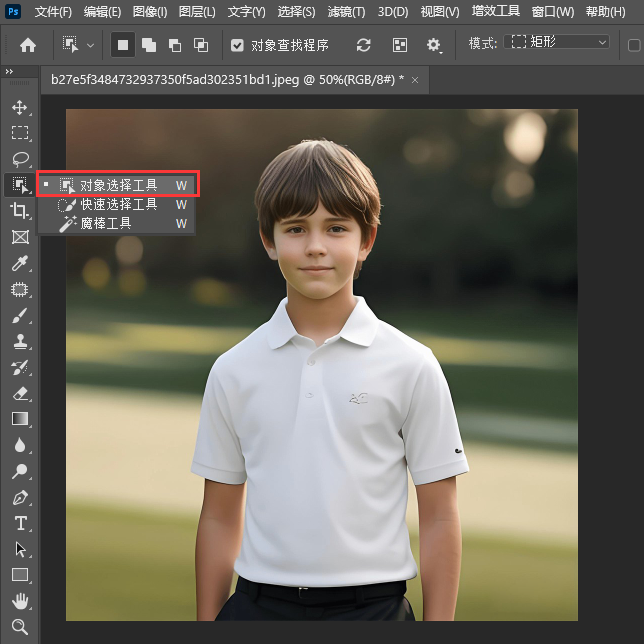Open the 滤镜(T) menu

(x=346, y=12)
